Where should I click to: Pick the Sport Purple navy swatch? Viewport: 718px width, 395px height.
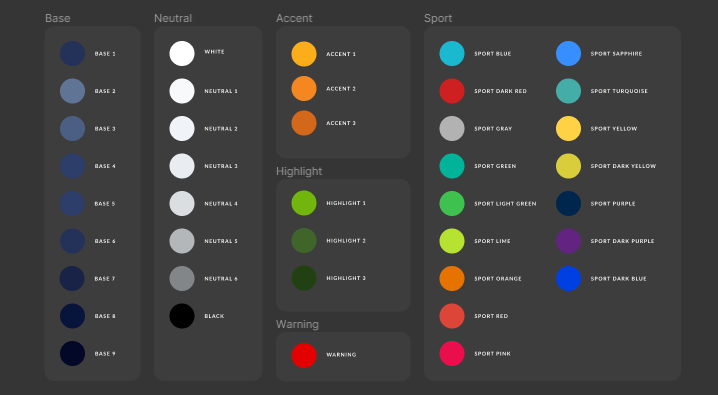click(x=568, y=204)
